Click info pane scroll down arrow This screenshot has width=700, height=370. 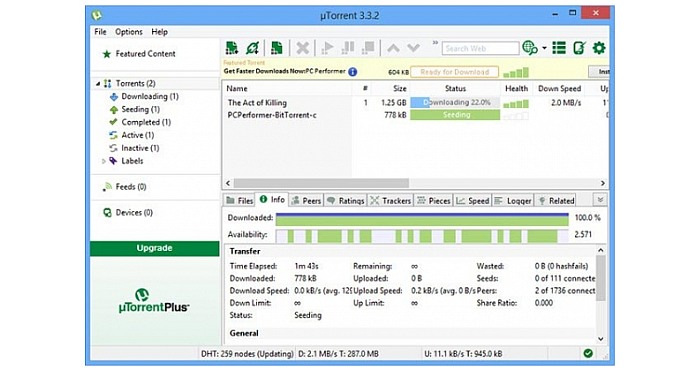point(601,339)
